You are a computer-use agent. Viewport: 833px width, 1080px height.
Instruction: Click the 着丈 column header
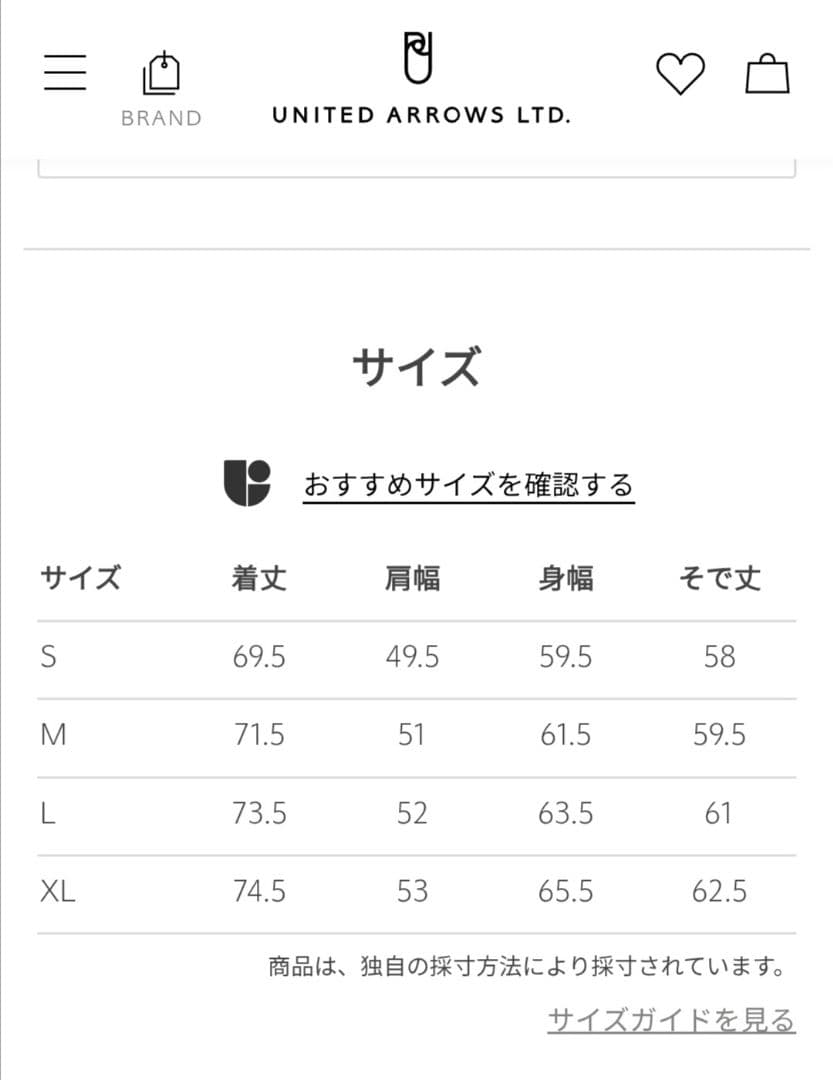click(259, 578)
